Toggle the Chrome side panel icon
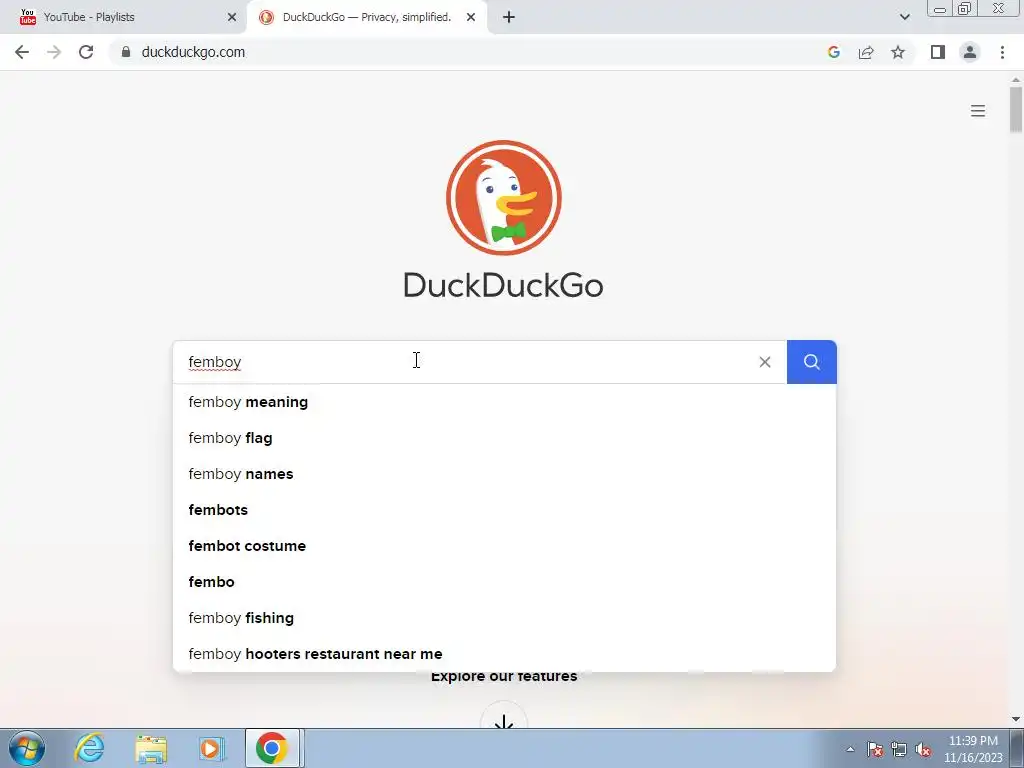Image resolution: width=1024 pixels, height=768 pixels. click(x=938, y=52)
